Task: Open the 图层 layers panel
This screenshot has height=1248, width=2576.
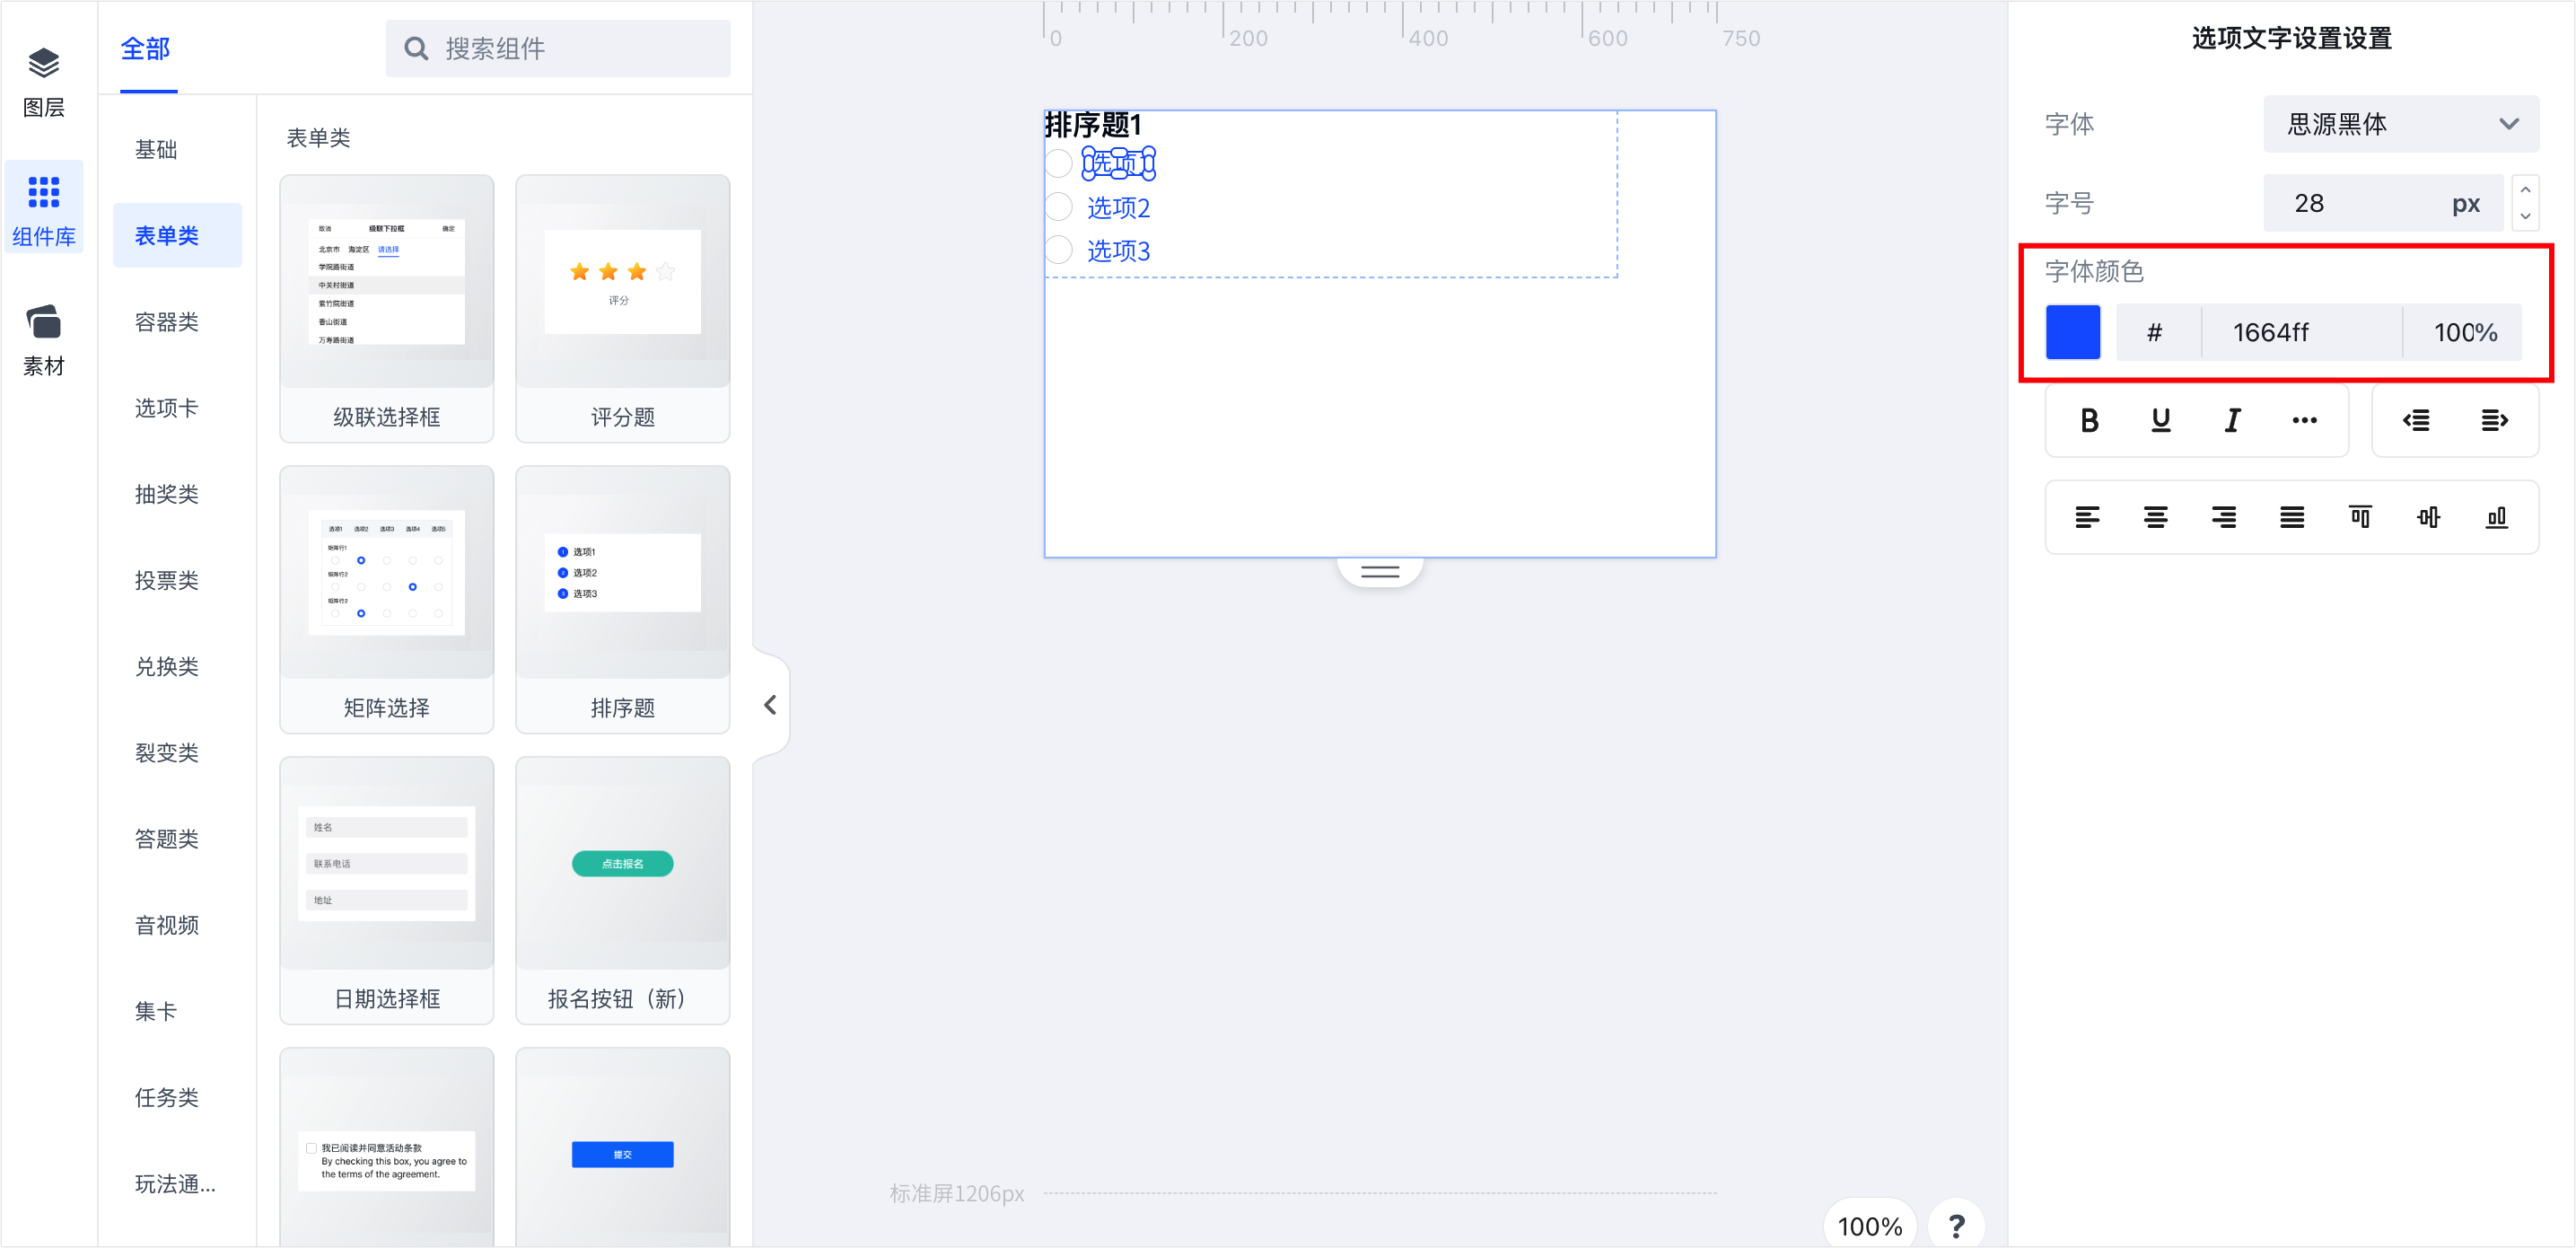Action: coord(44,82)
